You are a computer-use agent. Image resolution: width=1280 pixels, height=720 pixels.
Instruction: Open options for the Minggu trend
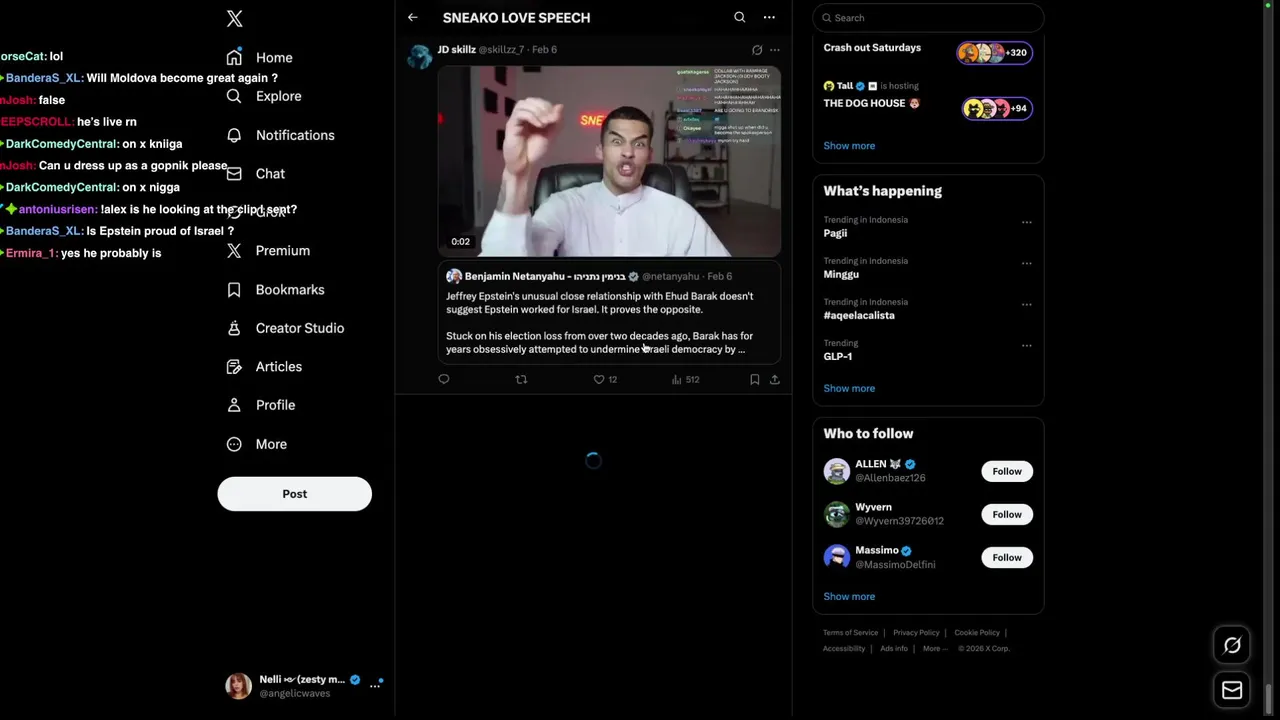point(1026,264)
